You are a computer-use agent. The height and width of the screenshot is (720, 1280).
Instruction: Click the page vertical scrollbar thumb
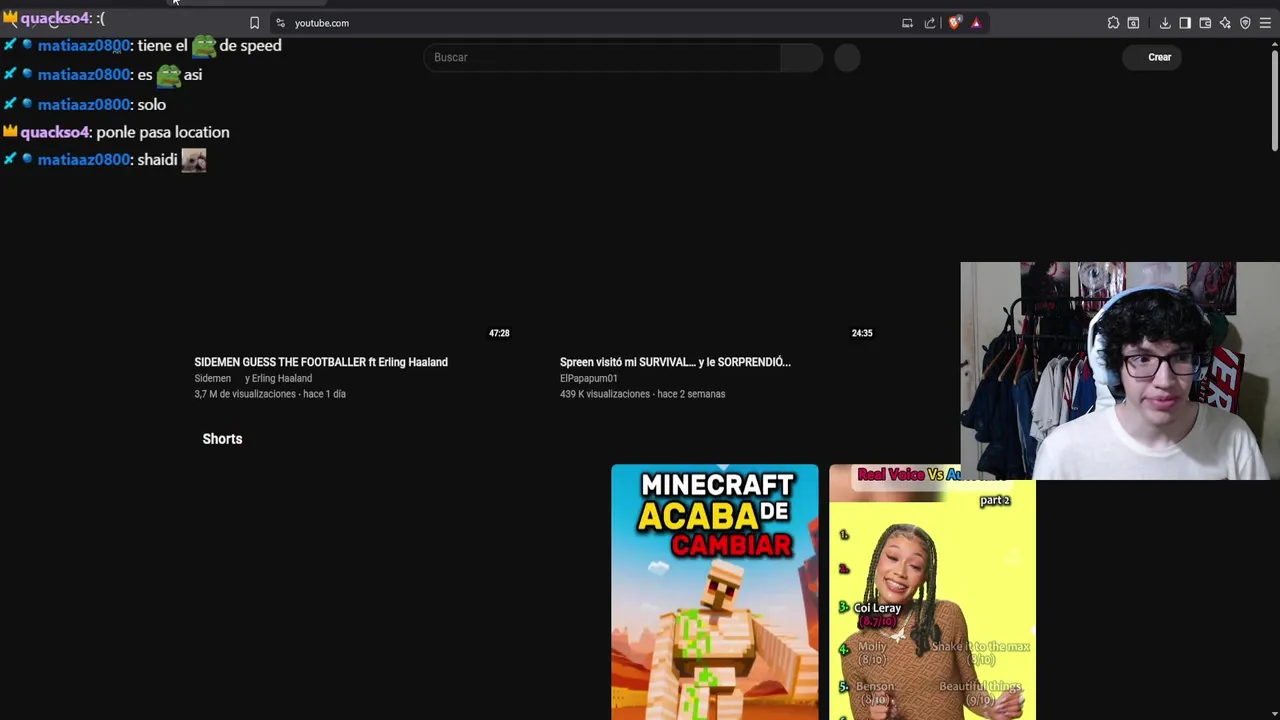(1274, 100)
